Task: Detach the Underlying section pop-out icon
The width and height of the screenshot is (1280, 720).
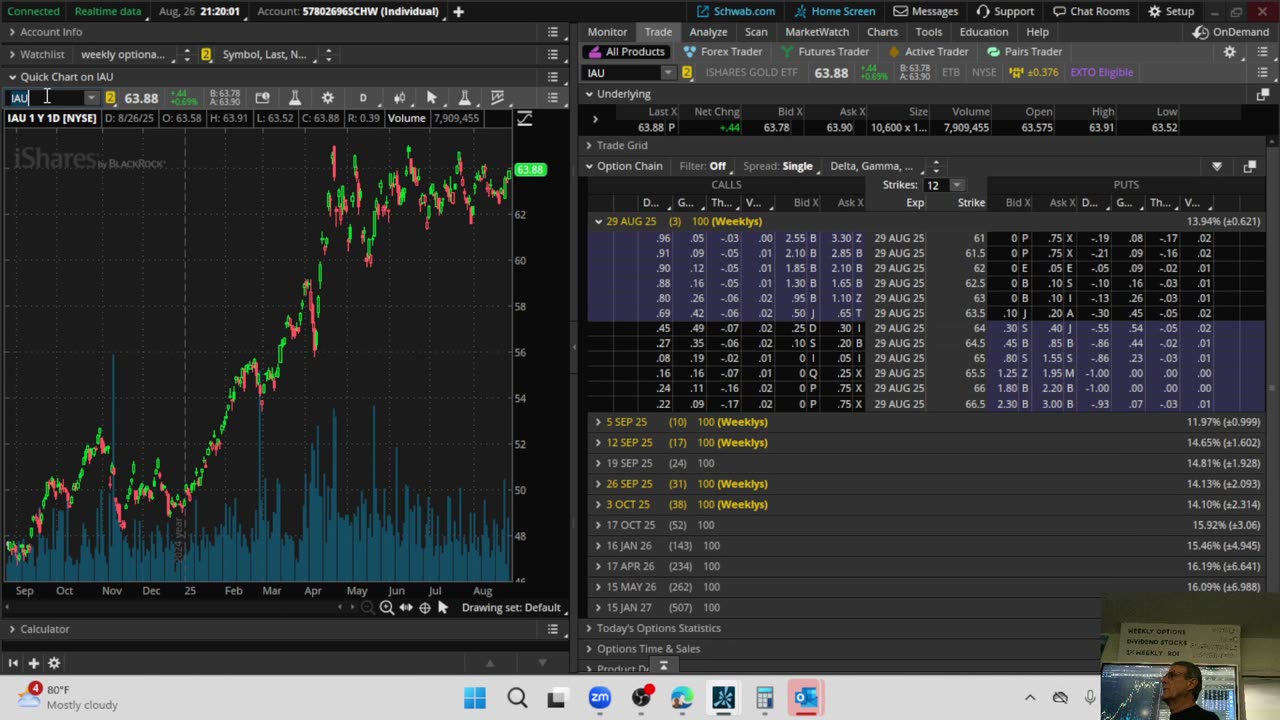Action: (x=1262, y=94)
